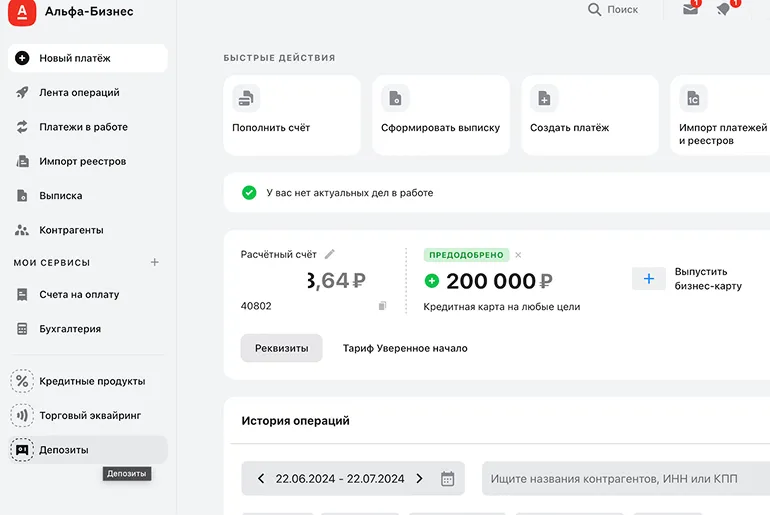Add a service with the МОИ СЕРВИСЫ plus
Screen dimensions: 770x515
[155, 262]
